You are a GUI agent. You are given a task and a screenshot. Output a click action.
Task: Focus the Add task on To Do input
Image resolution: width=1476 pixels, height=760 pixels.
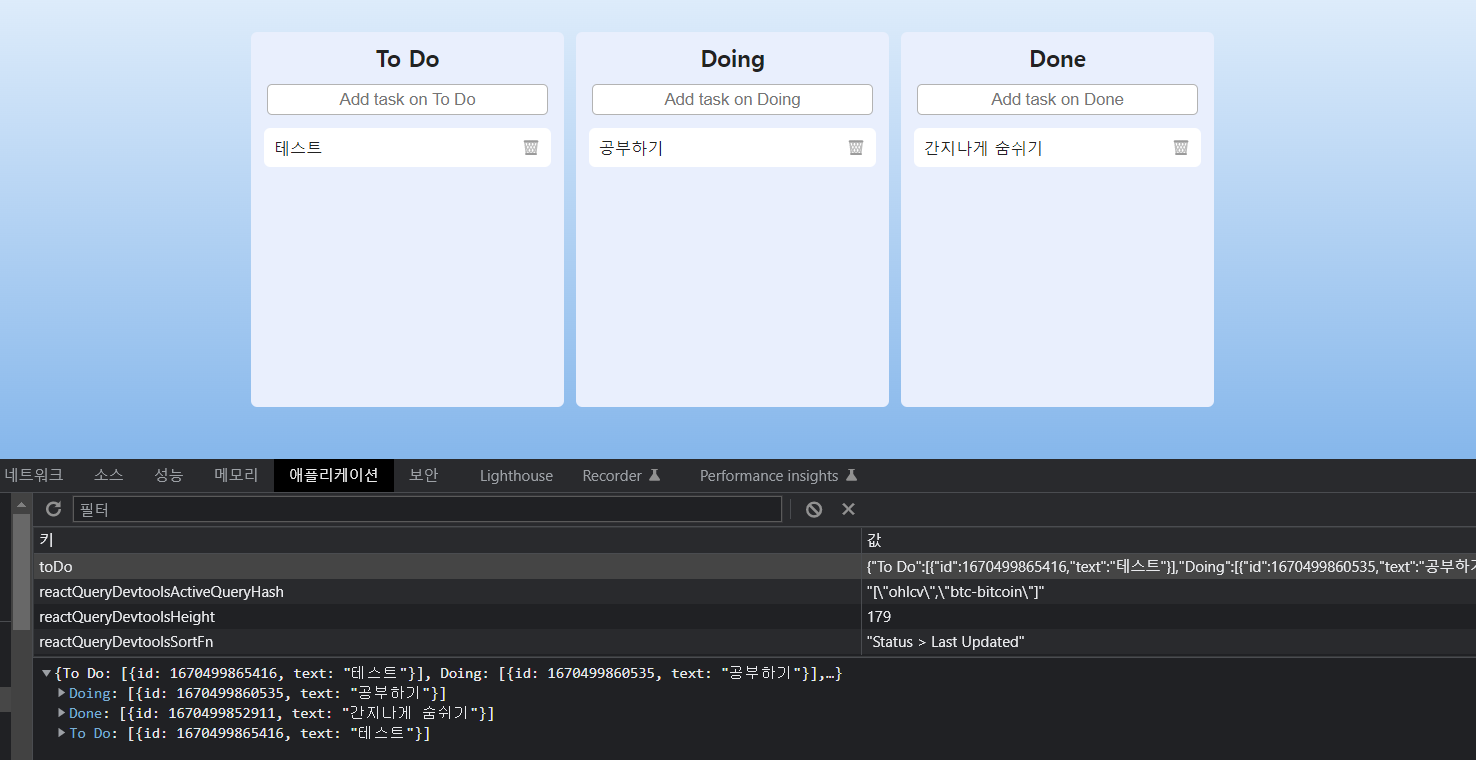click(x=407, y=99)
